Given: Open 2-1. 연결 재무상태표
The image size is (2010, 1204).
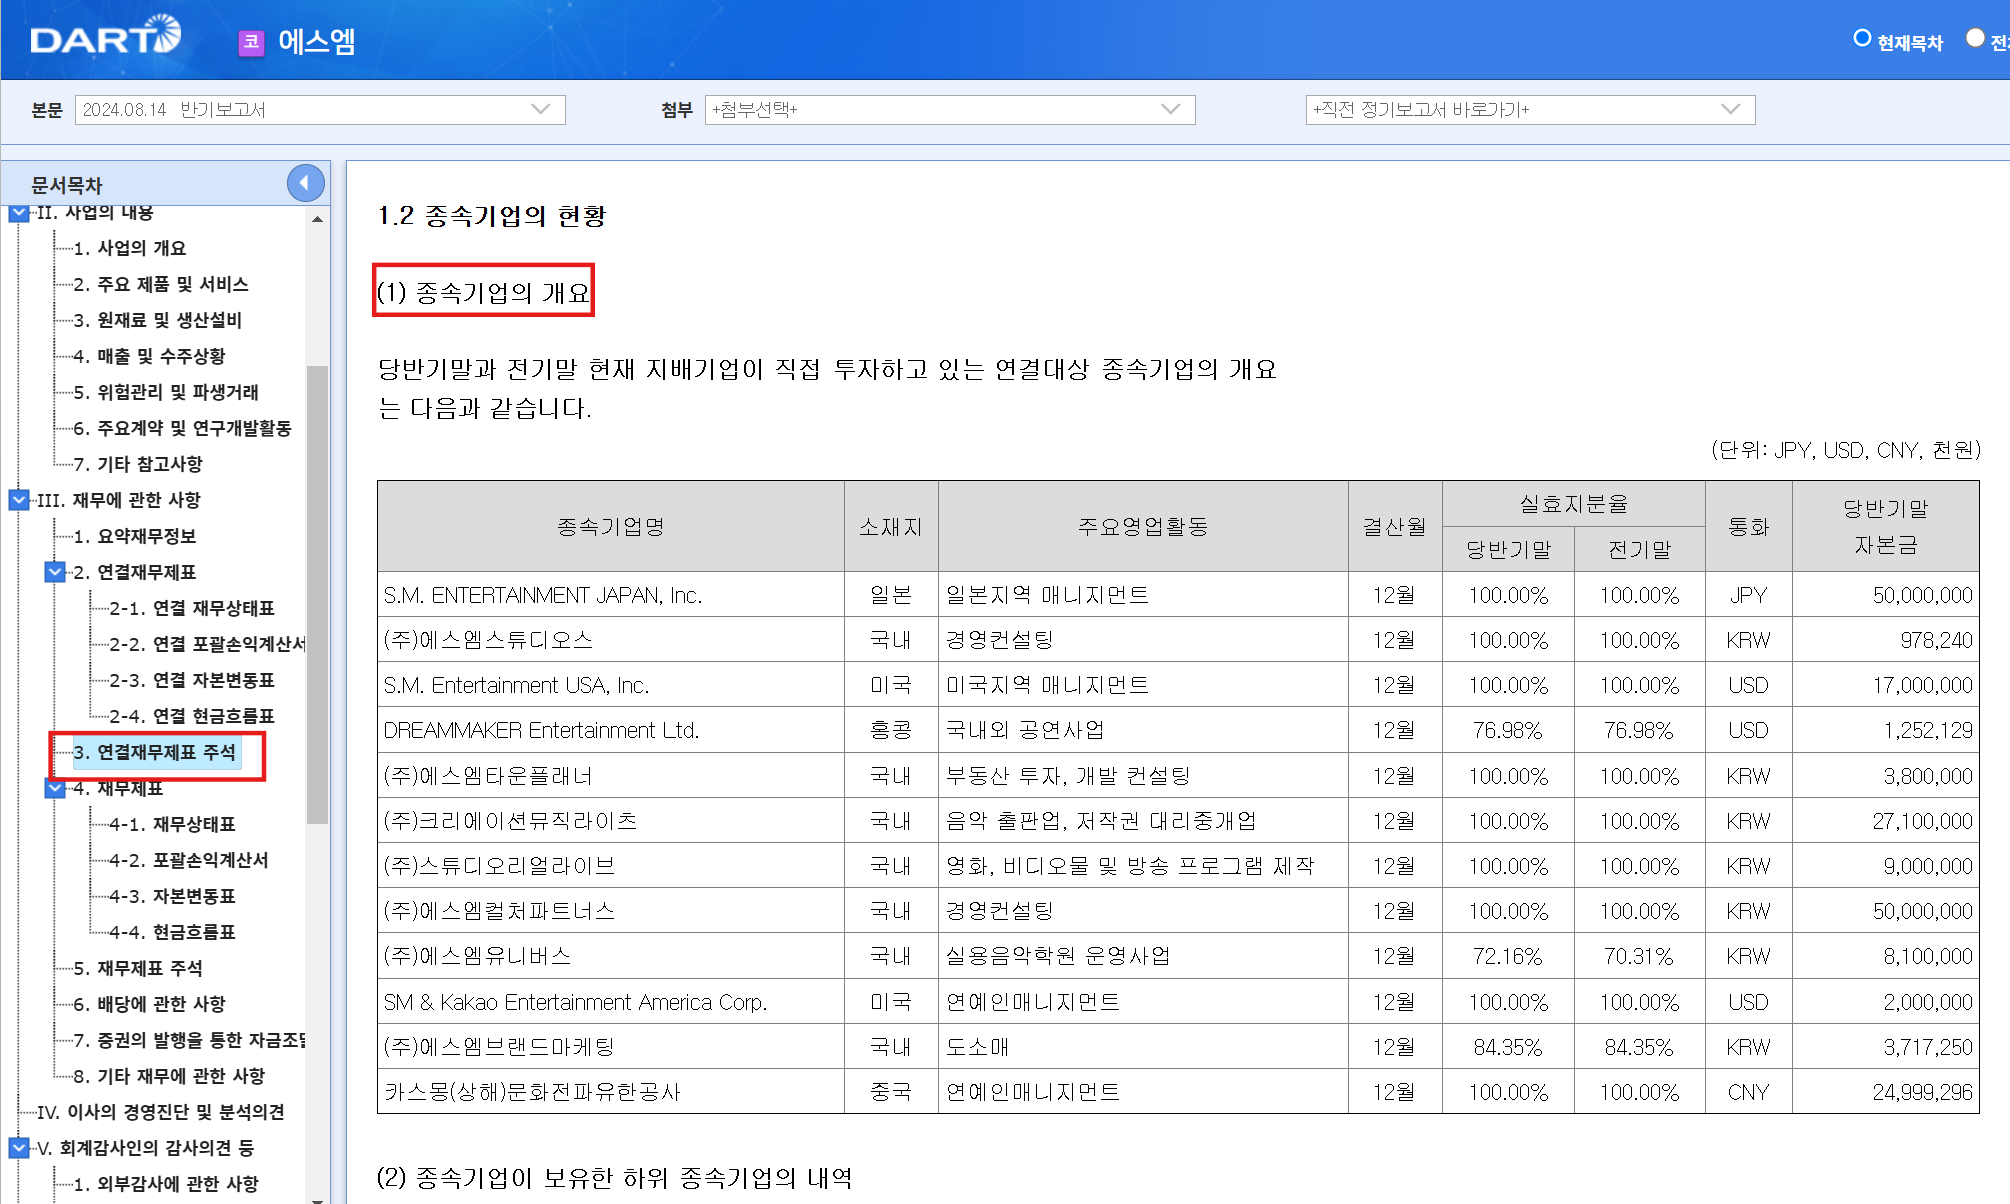Looking at the screenshot, I should (192, 608).
